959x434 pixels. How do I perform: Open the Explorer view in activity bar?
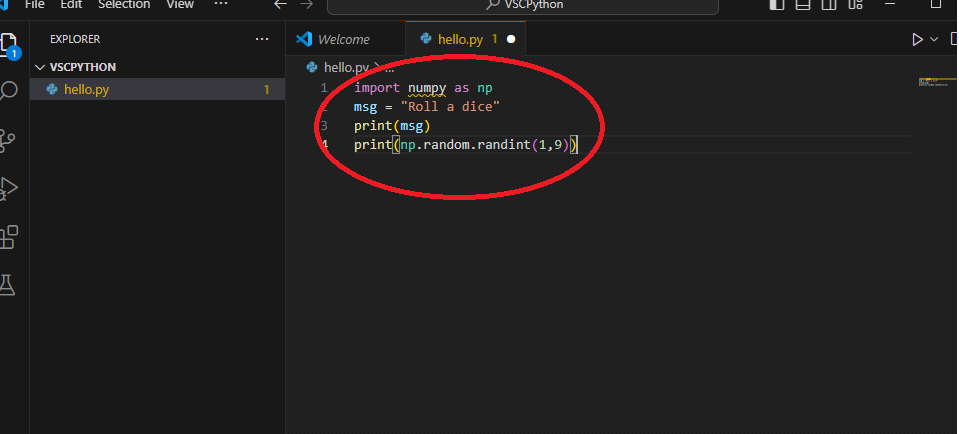(x=10, y=44)
